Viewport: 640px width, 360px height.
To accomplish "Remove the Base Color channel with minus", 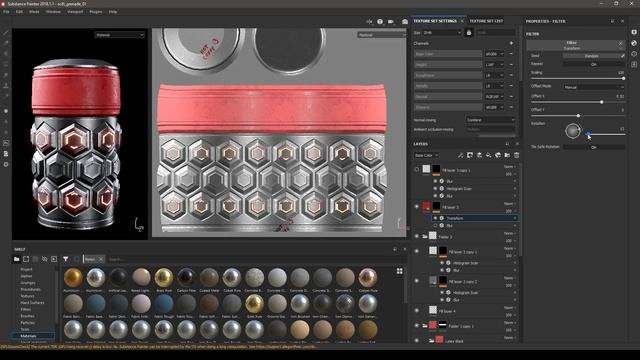I will [x=511, y=54].
